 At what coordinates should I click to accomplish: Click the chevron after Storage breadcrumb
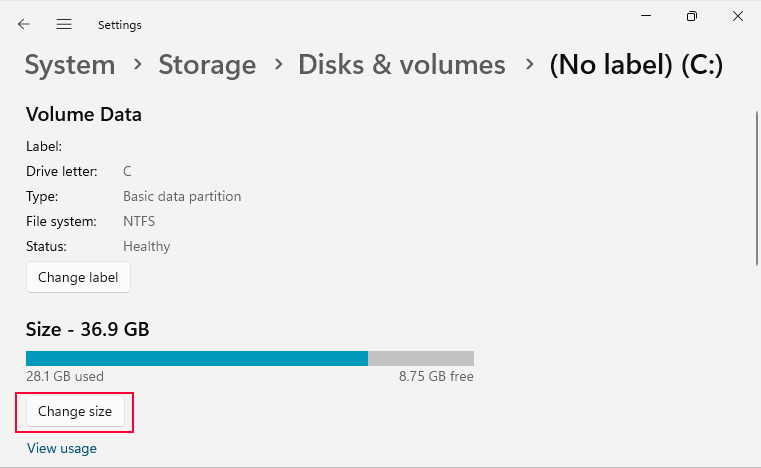[x=277, y=65]
